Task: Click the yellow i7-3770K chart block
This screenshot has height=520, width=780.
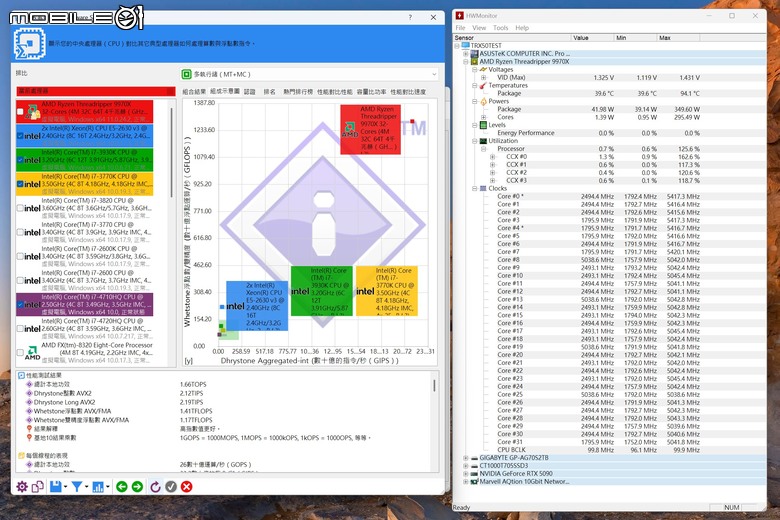Action: click(387, 291)
